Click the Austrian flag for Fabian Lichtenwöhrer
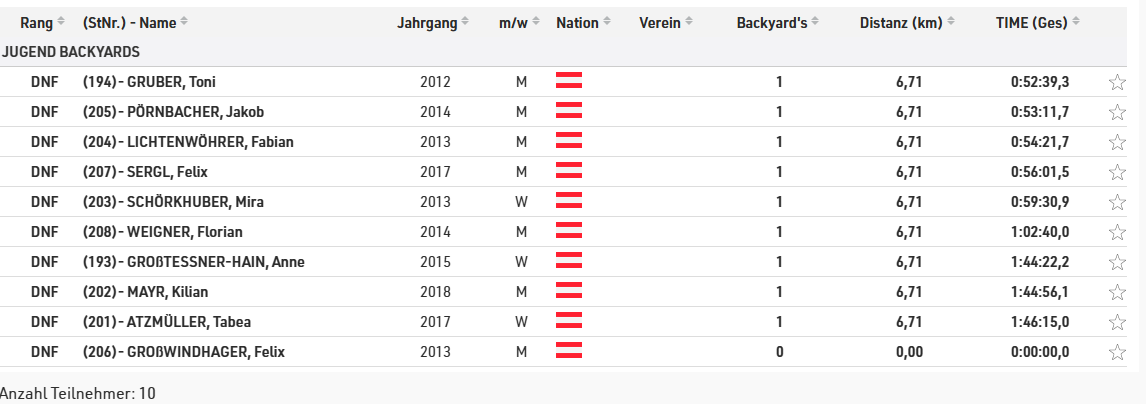This screenshot has height=404, width=1146. pyautogui.click(x=569, y=140)
